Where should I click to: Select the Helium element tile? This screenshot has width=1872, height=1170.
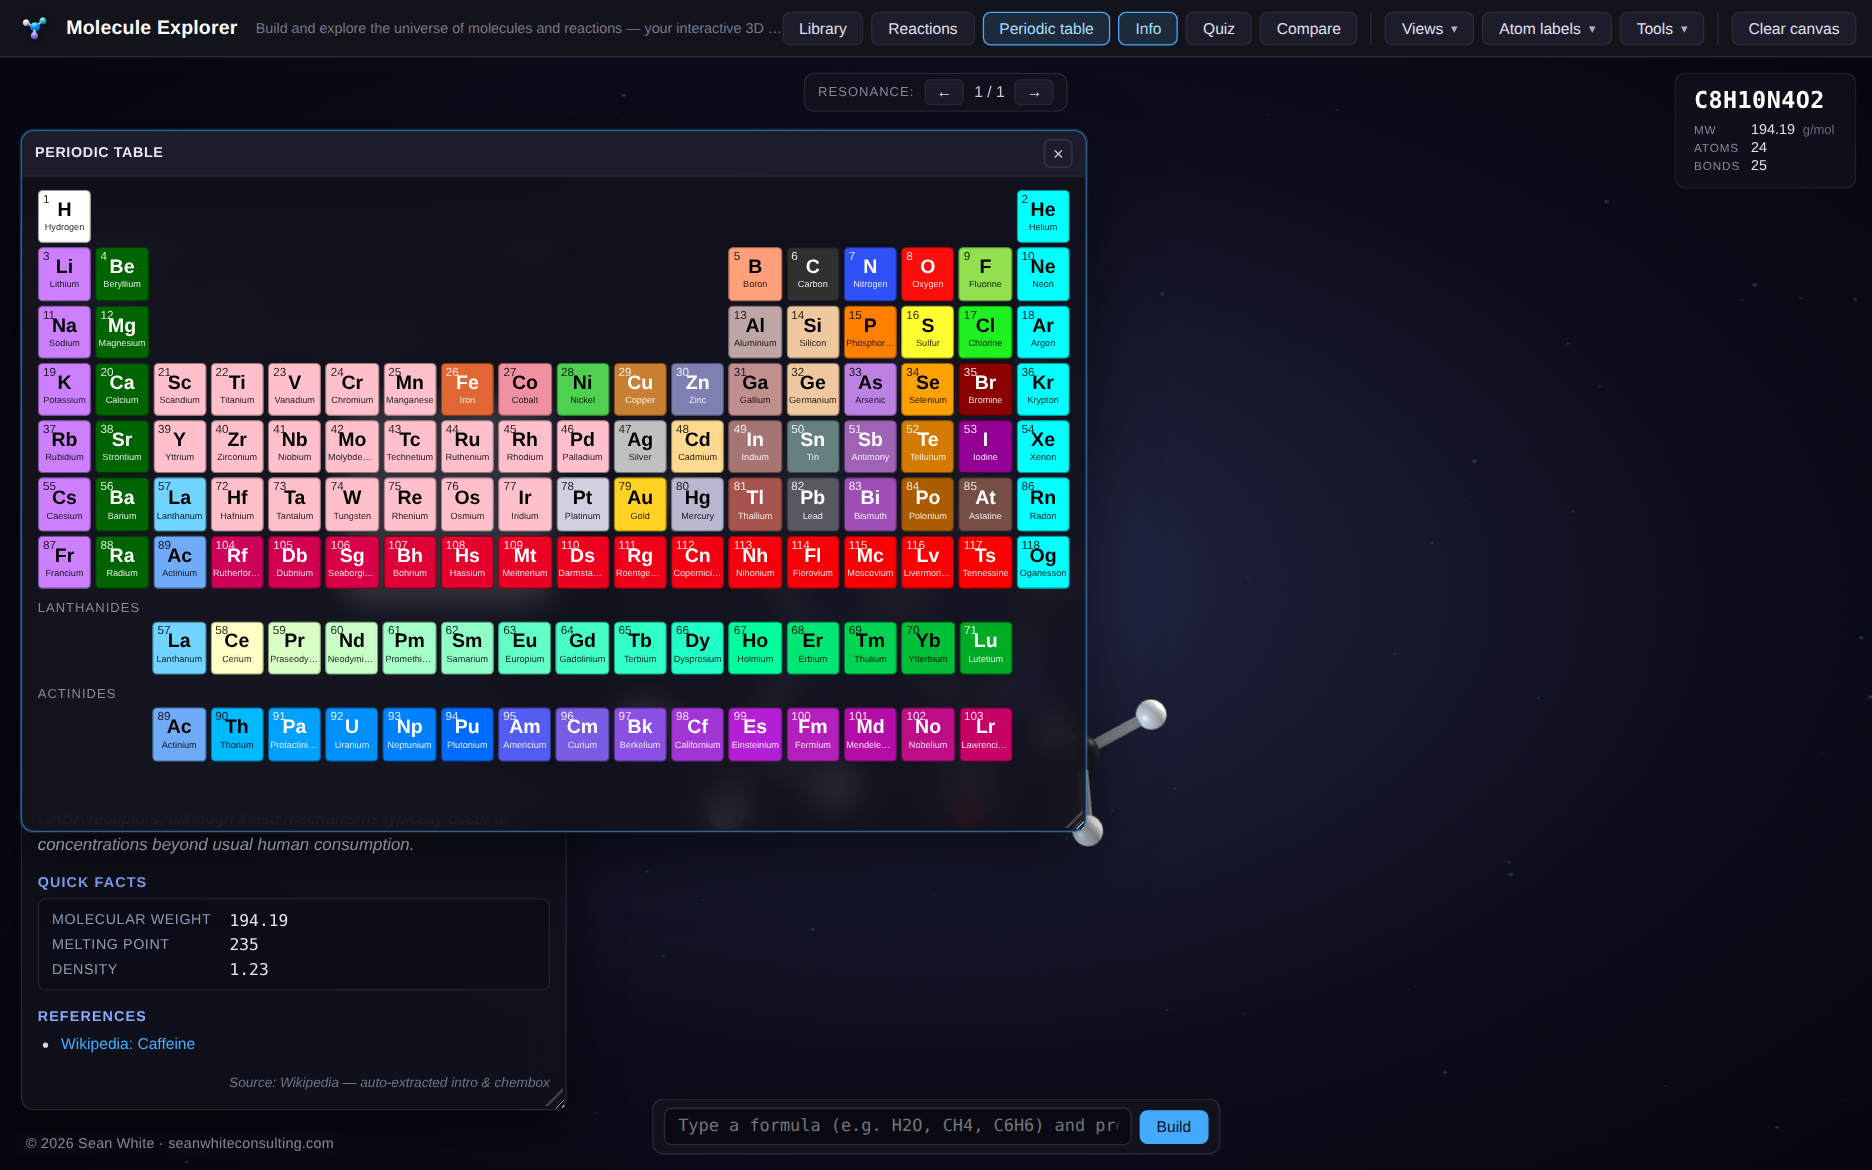click(x=1043, y=216)
